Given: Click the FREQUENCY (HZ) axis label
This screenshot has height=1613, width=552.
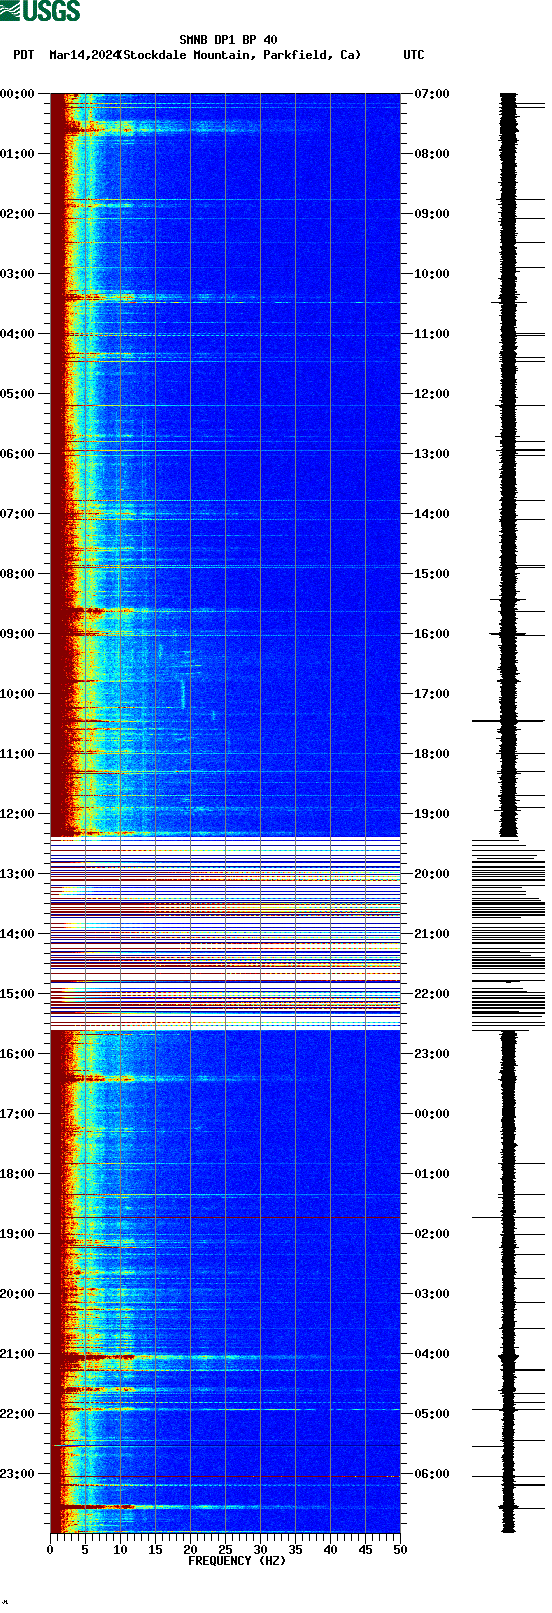Looking at the screenshot, I should pos(237,1561).
